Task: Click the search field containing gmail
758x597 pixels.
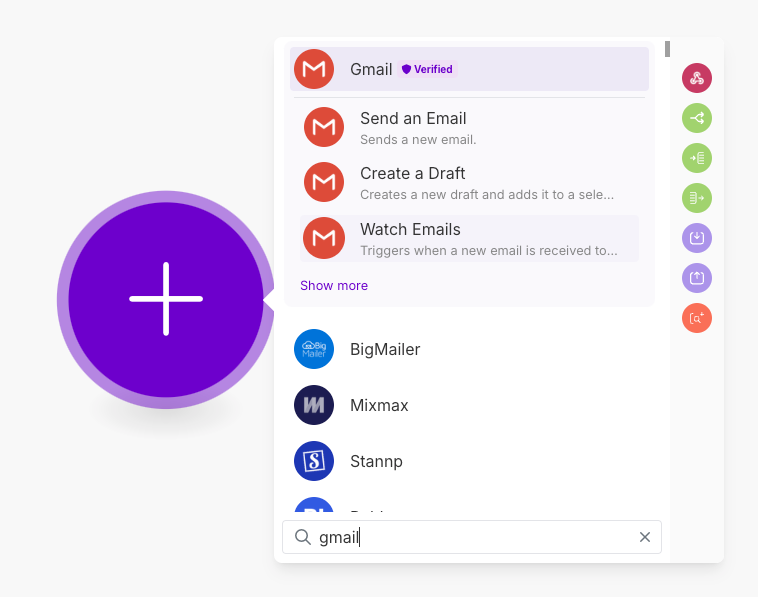Action: coord(472,537)
